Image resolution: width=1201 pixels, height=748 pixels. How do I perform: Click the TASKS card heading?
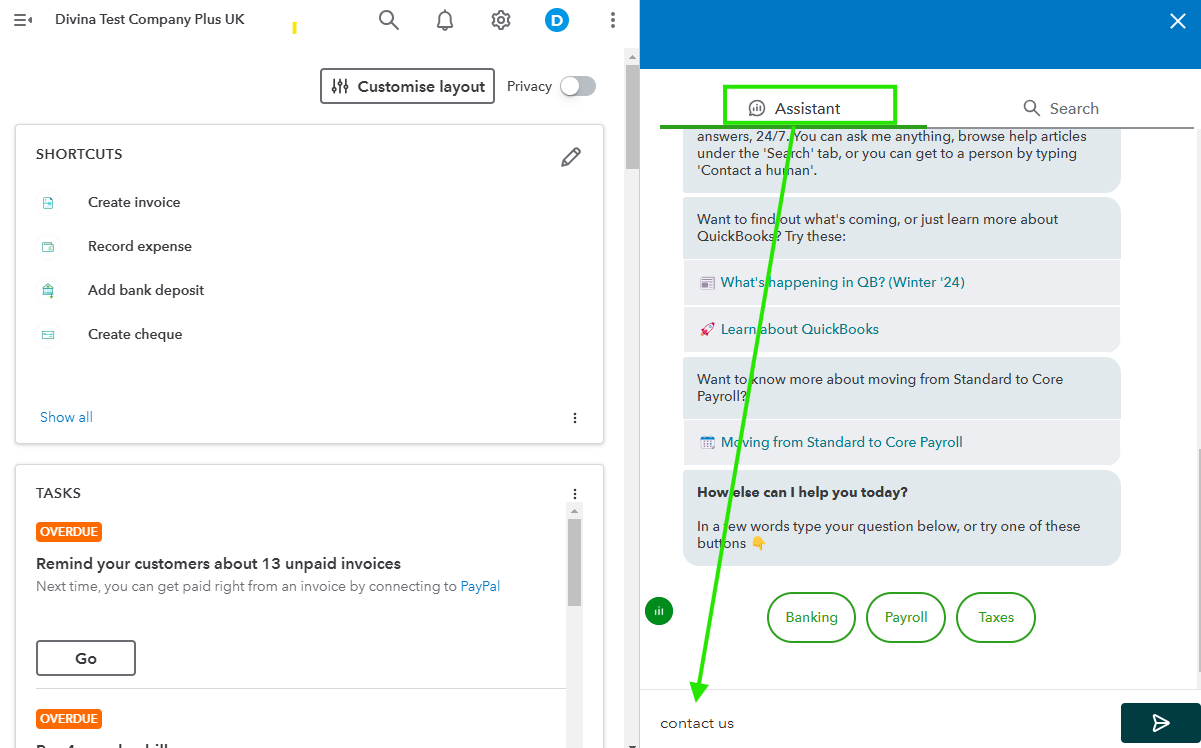(x=58, y=493)
